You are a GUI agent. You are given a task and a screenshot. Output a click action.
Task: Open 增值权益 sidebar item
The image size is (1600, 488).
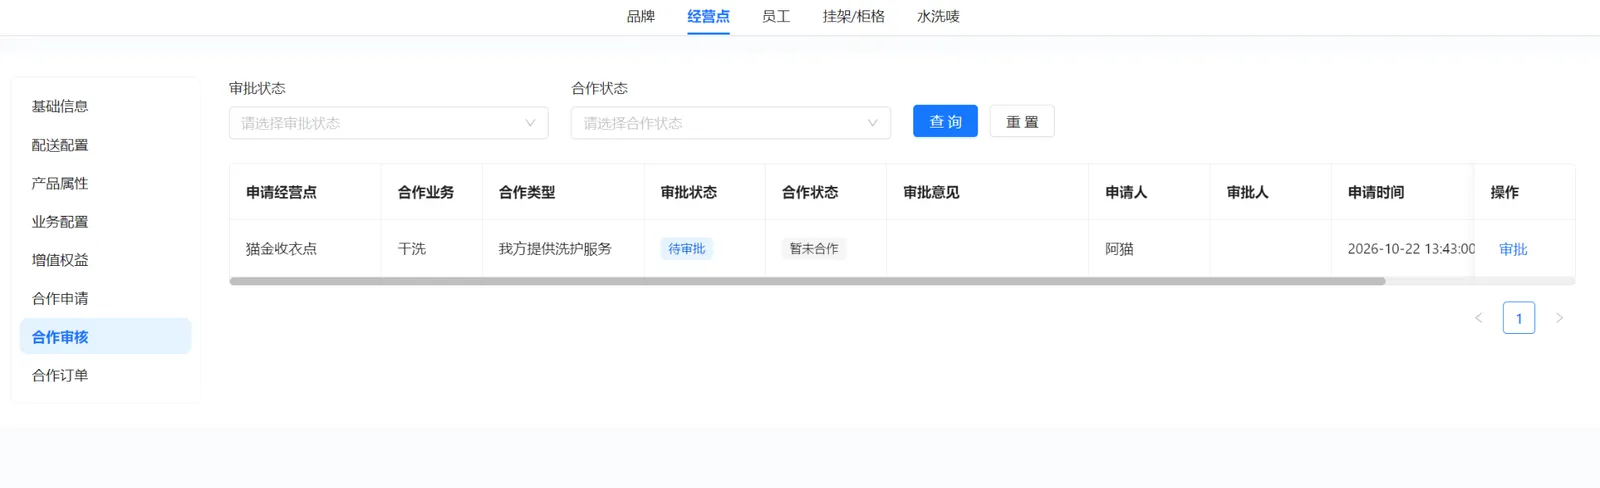tap(105, 260)
